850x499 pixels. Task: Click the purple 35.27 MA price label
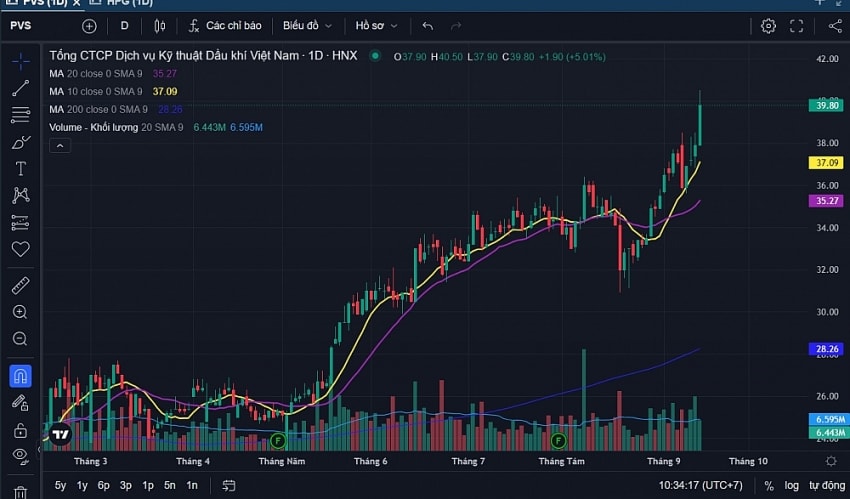click(x=826, y=201)
